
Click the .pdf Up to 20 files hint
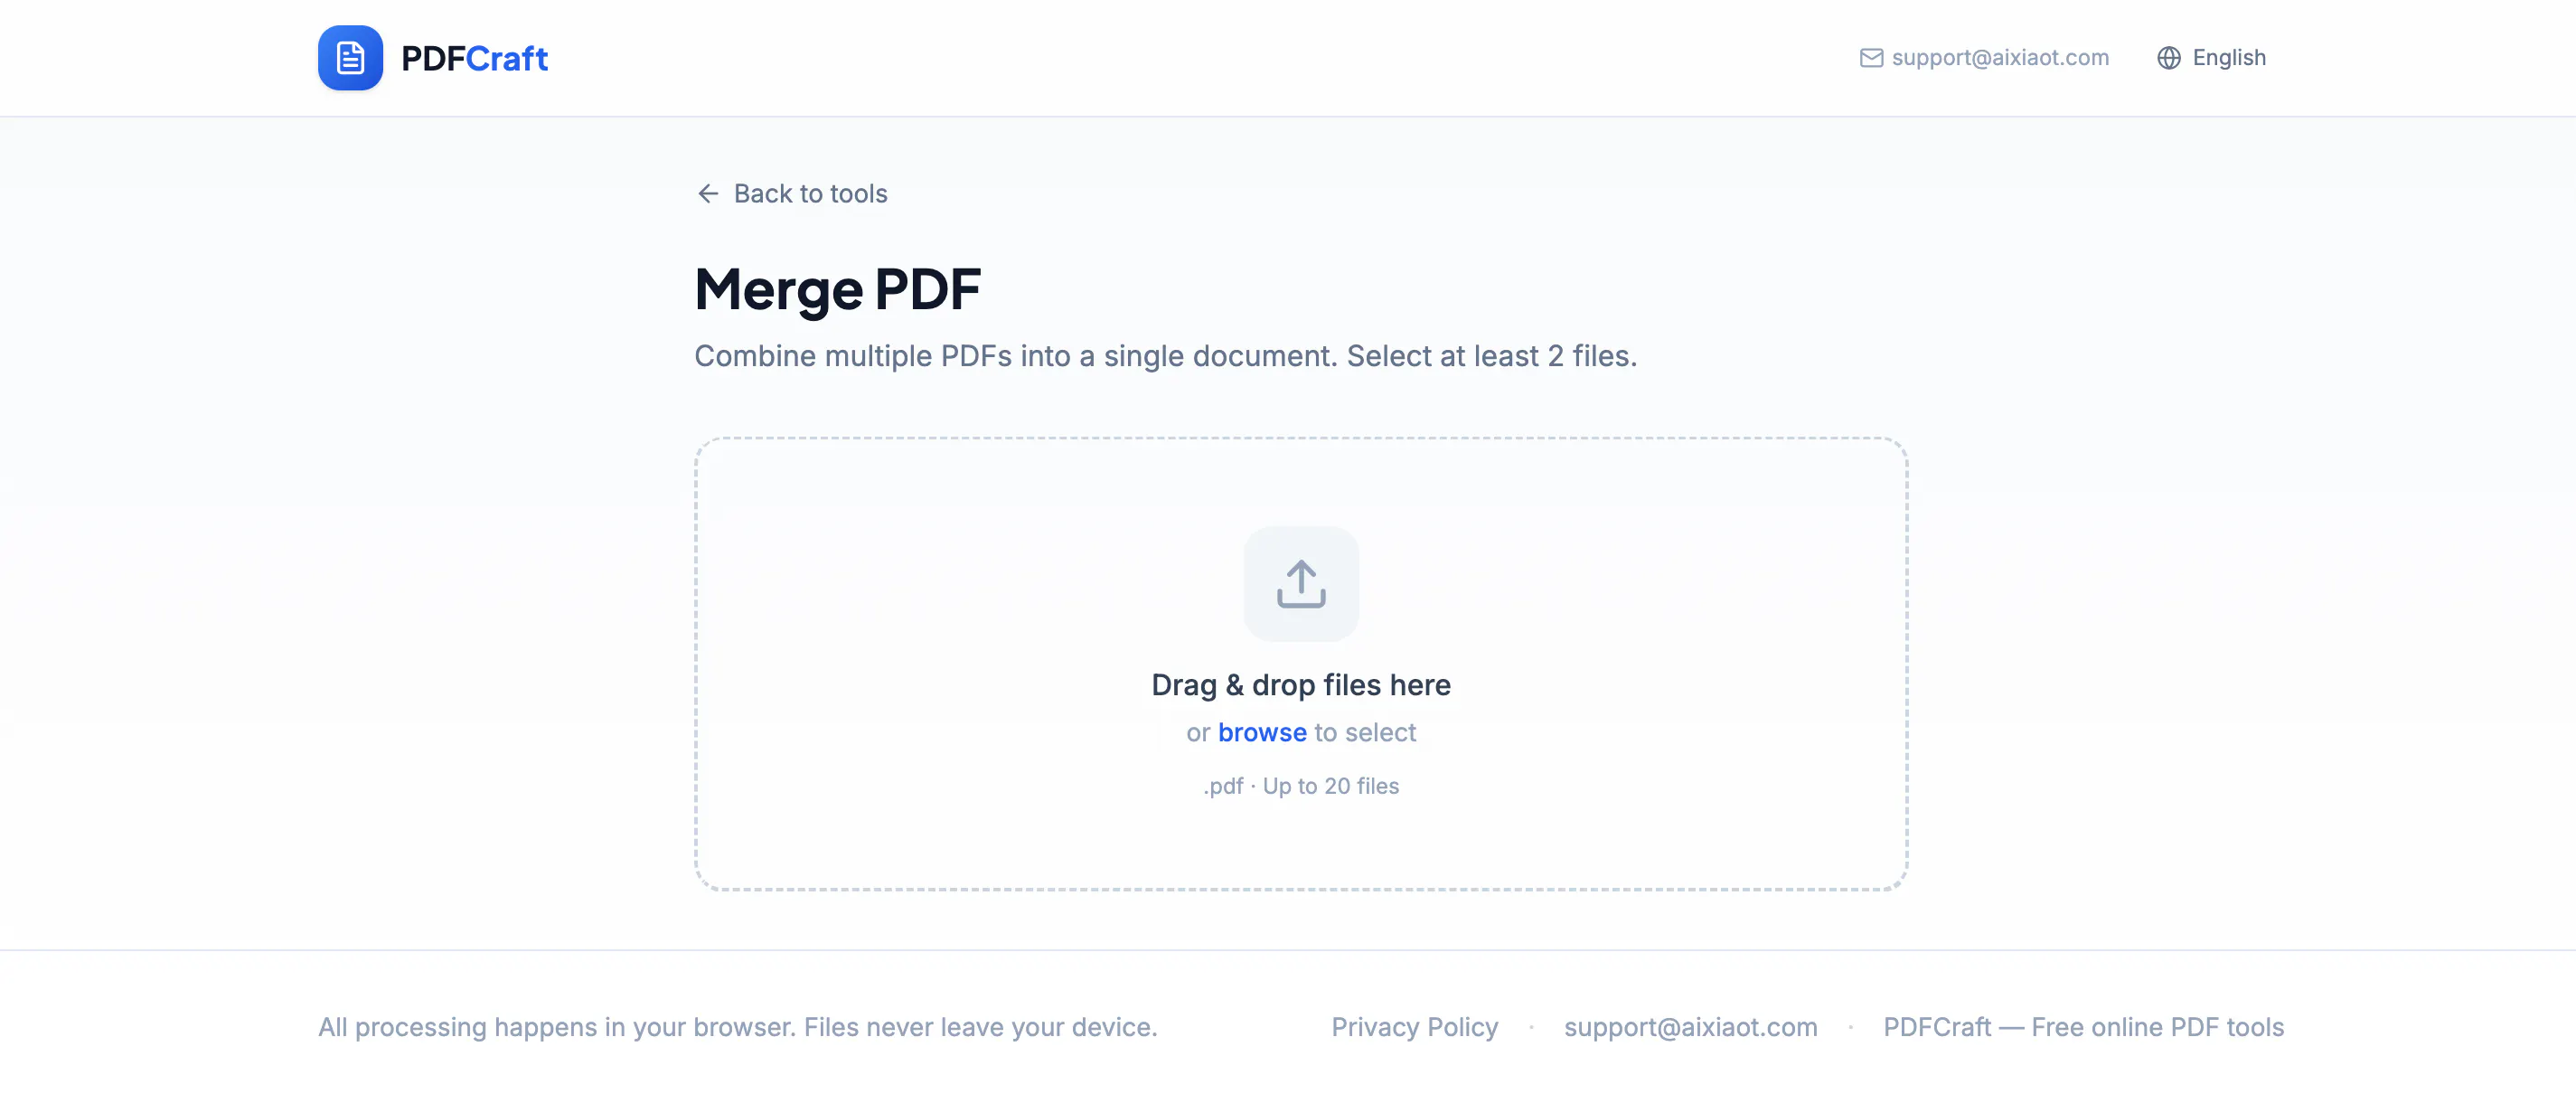(1301, 786)
